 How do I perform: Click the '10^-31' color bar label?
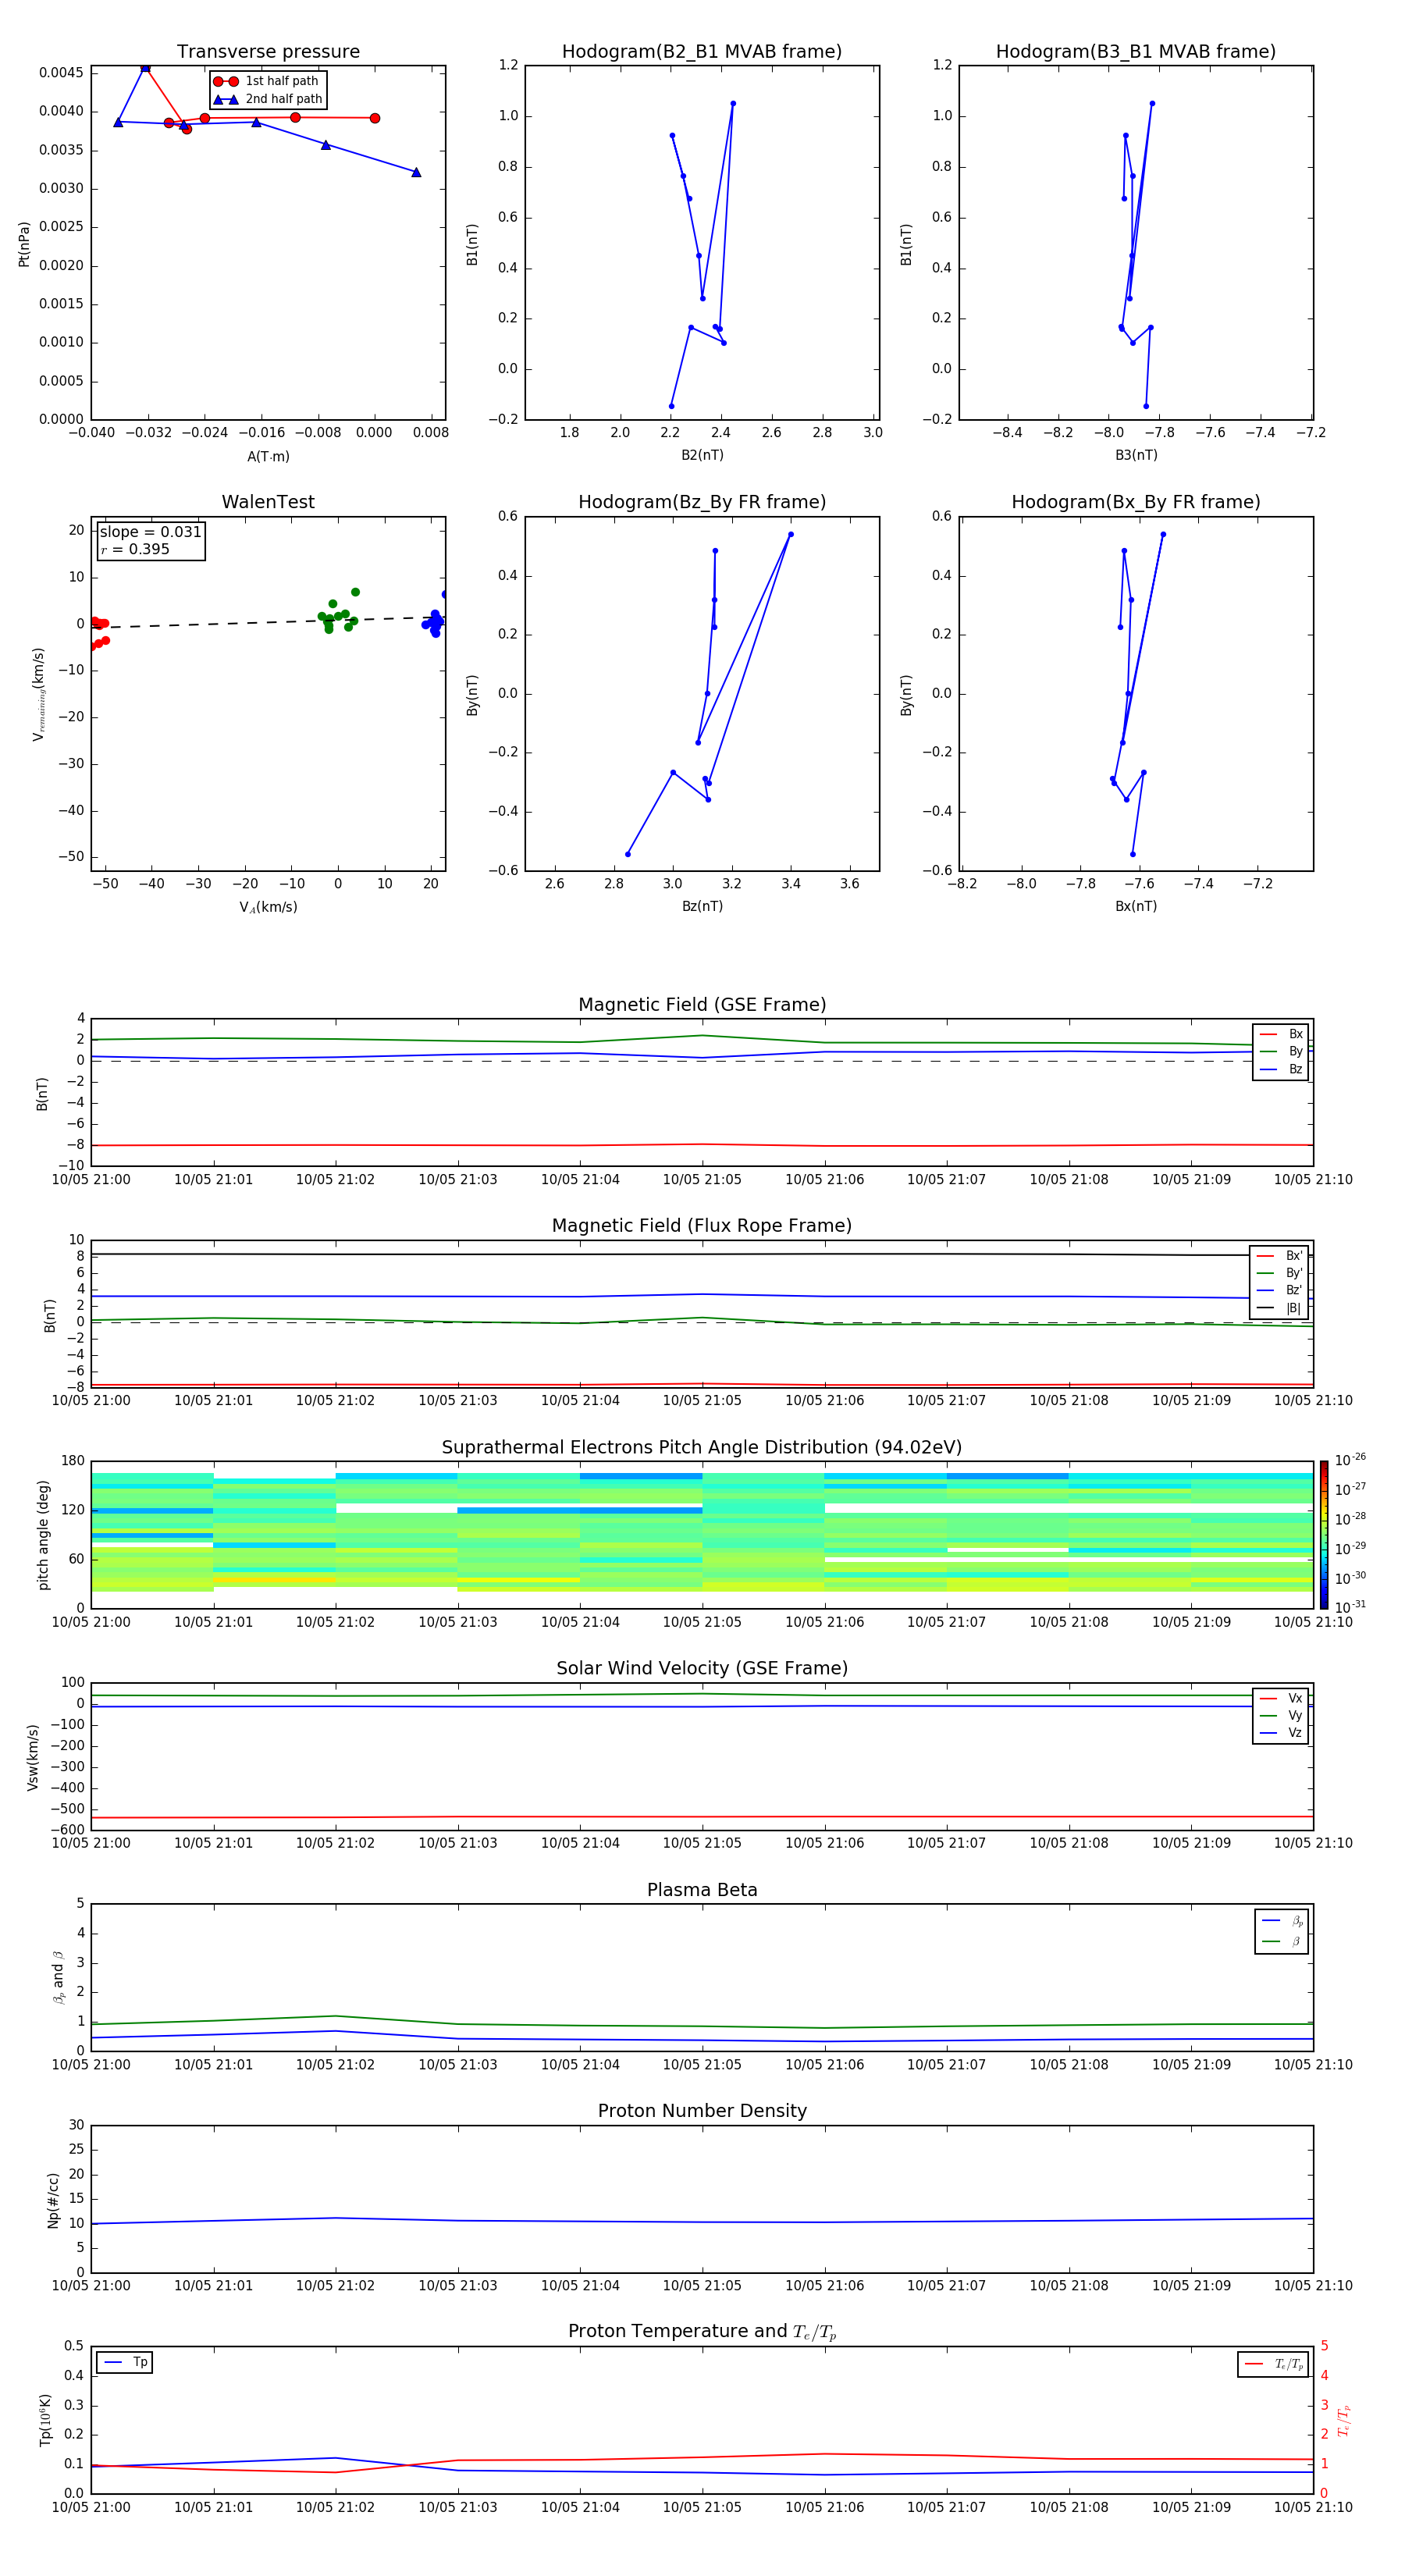click(1350, 1607)
